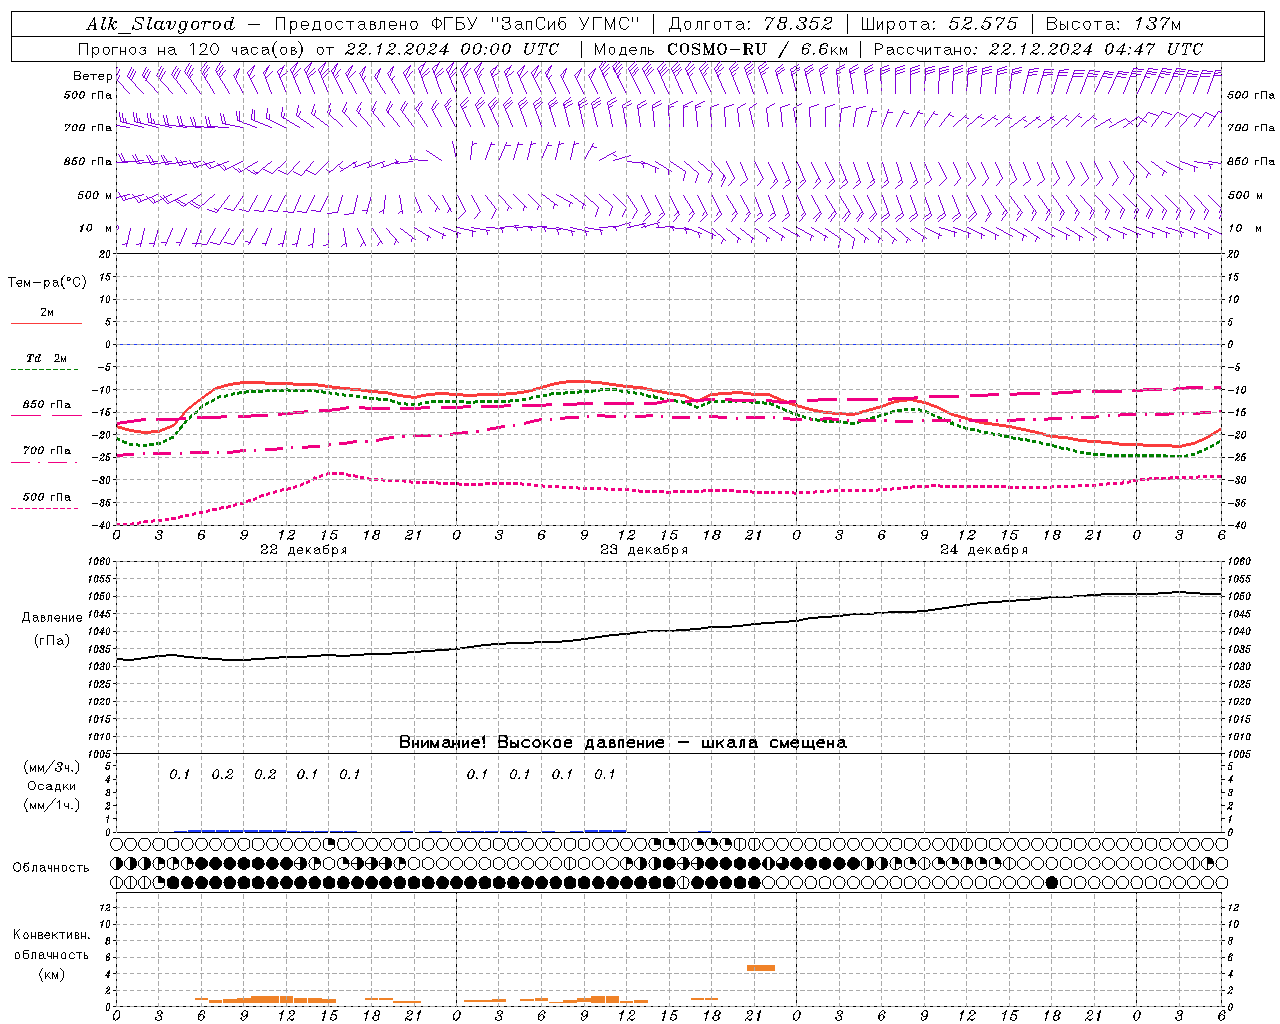Screen dimensions: 1280x1024
Task: Click the latitude value Широта: 52.575
Action: click(x=939, y=24)
